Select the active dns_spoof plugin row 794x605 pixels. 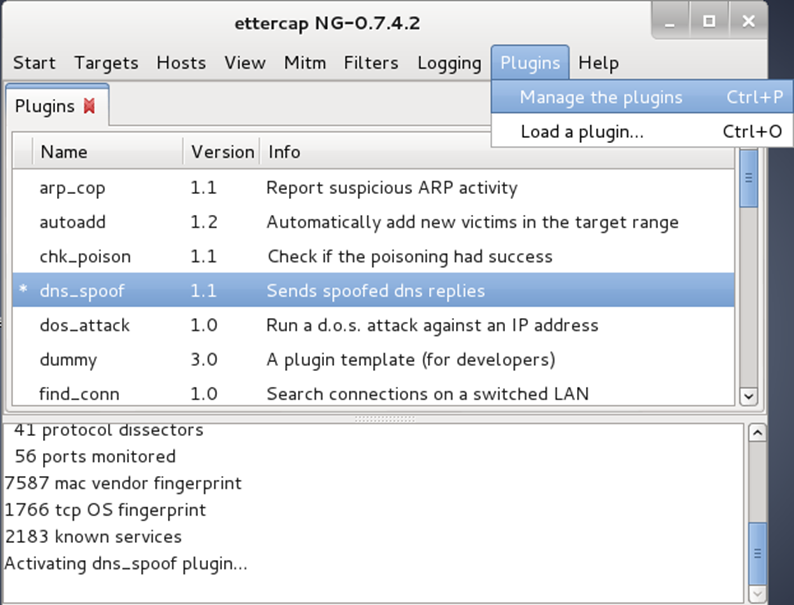(373, 291)
